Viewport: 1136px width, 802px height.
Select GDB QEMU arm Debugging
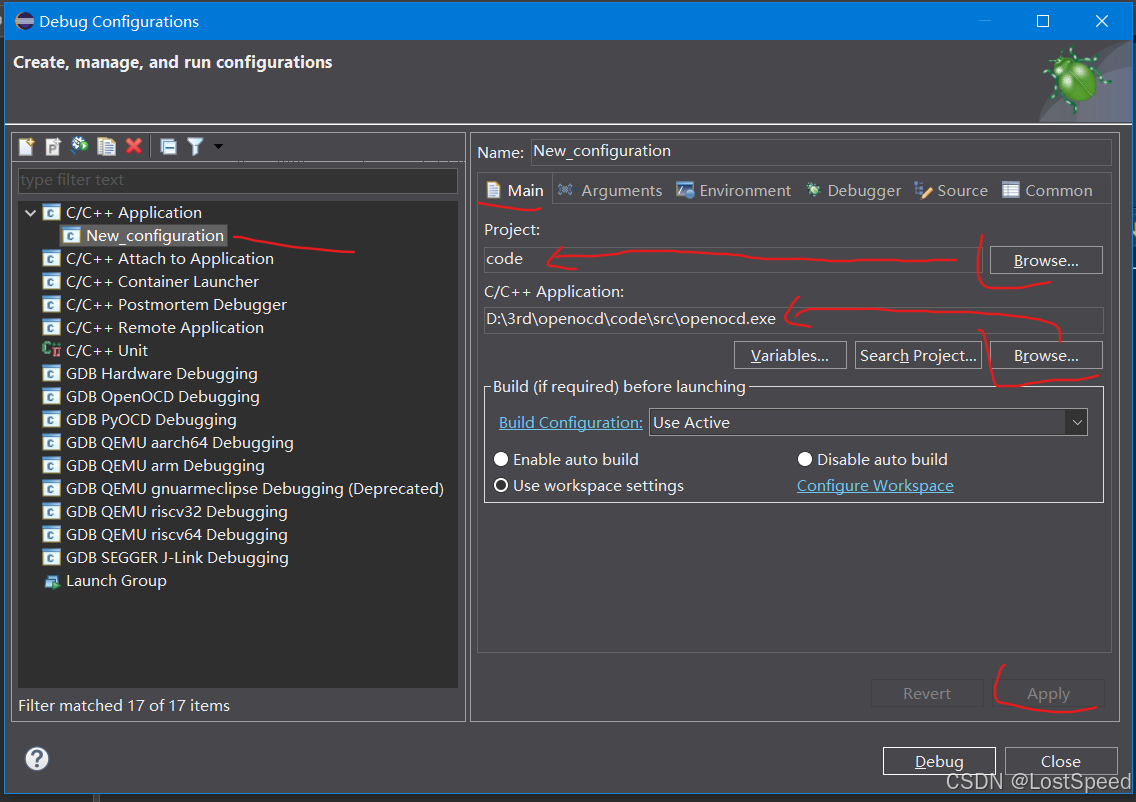point(165,466)
